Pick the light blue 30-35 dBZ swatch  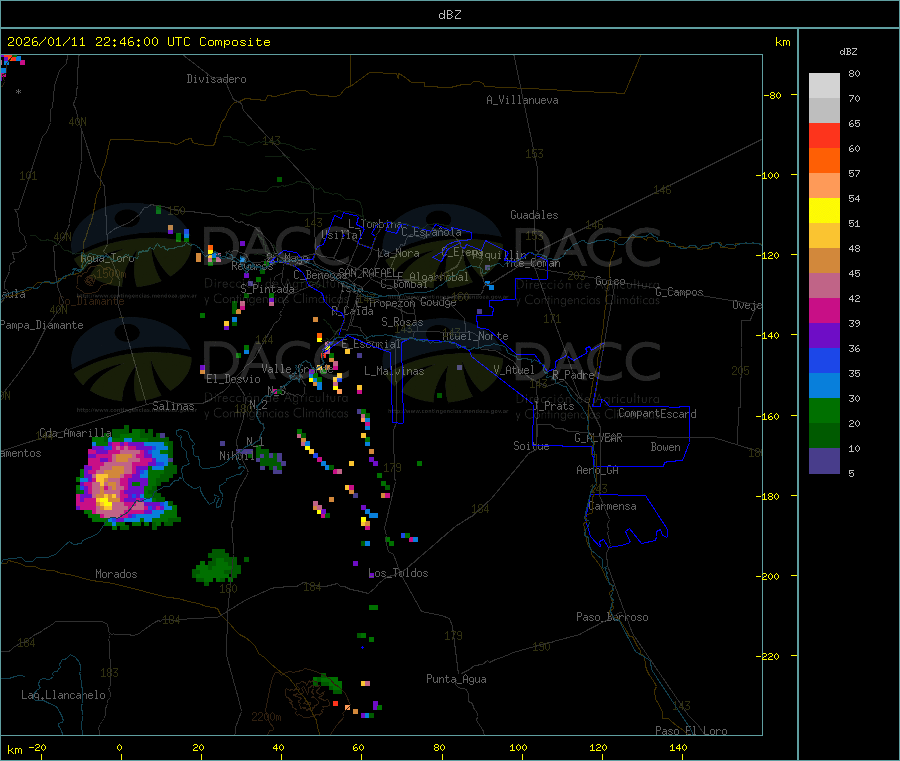[x=824, y=386]
